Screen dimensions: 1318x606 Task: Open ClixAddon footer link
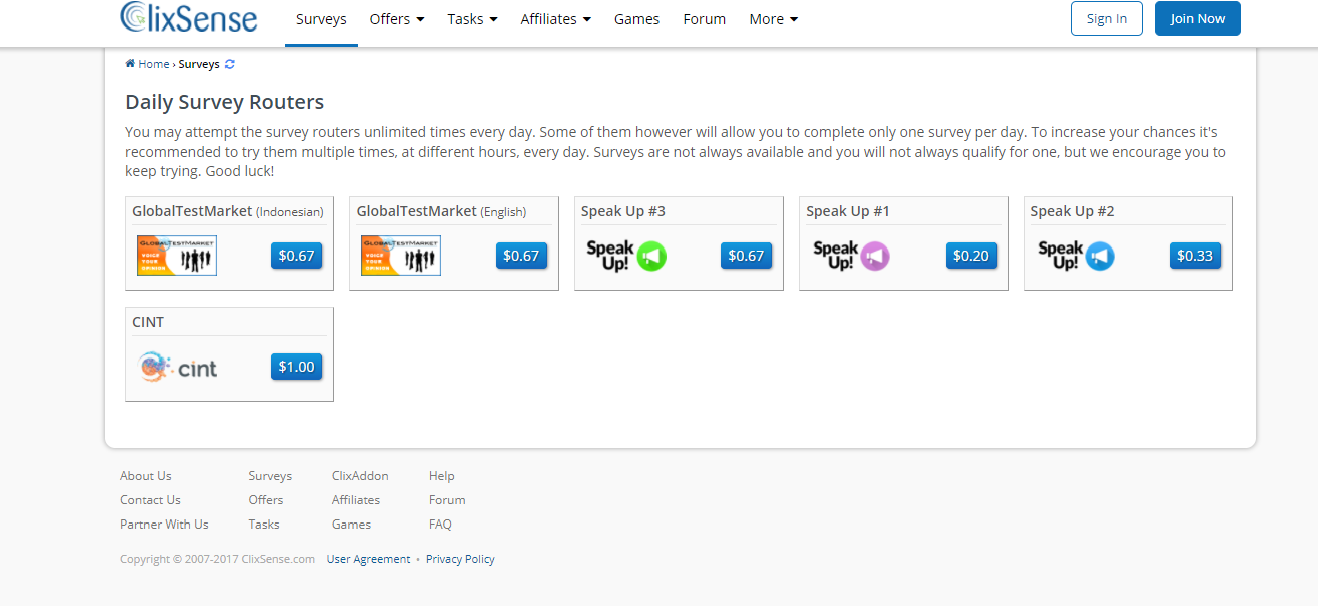click(360, 476)
